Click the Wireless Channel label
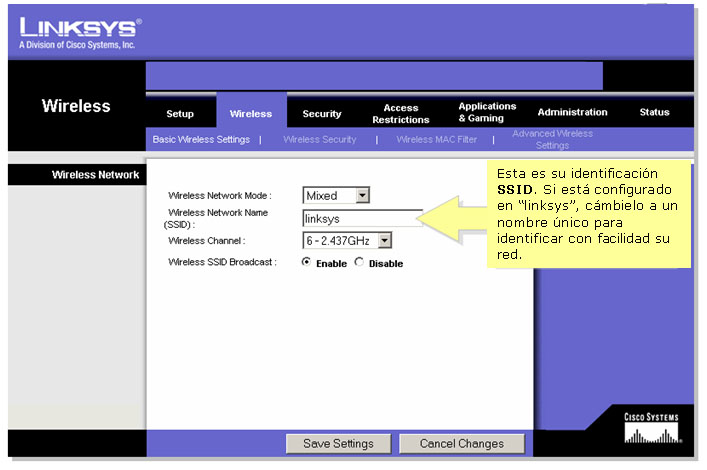Viewport: 707px width, 470px height. (x=207, y=241)
